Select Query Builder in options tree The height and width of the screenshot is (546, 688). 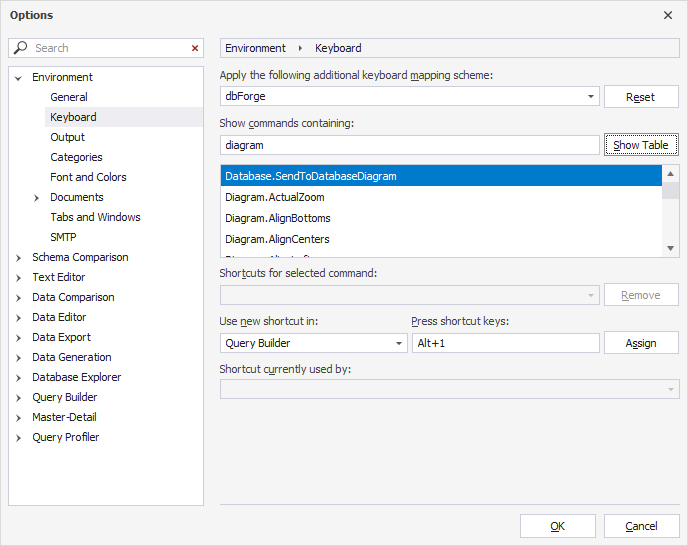click(x=64, y=397)
